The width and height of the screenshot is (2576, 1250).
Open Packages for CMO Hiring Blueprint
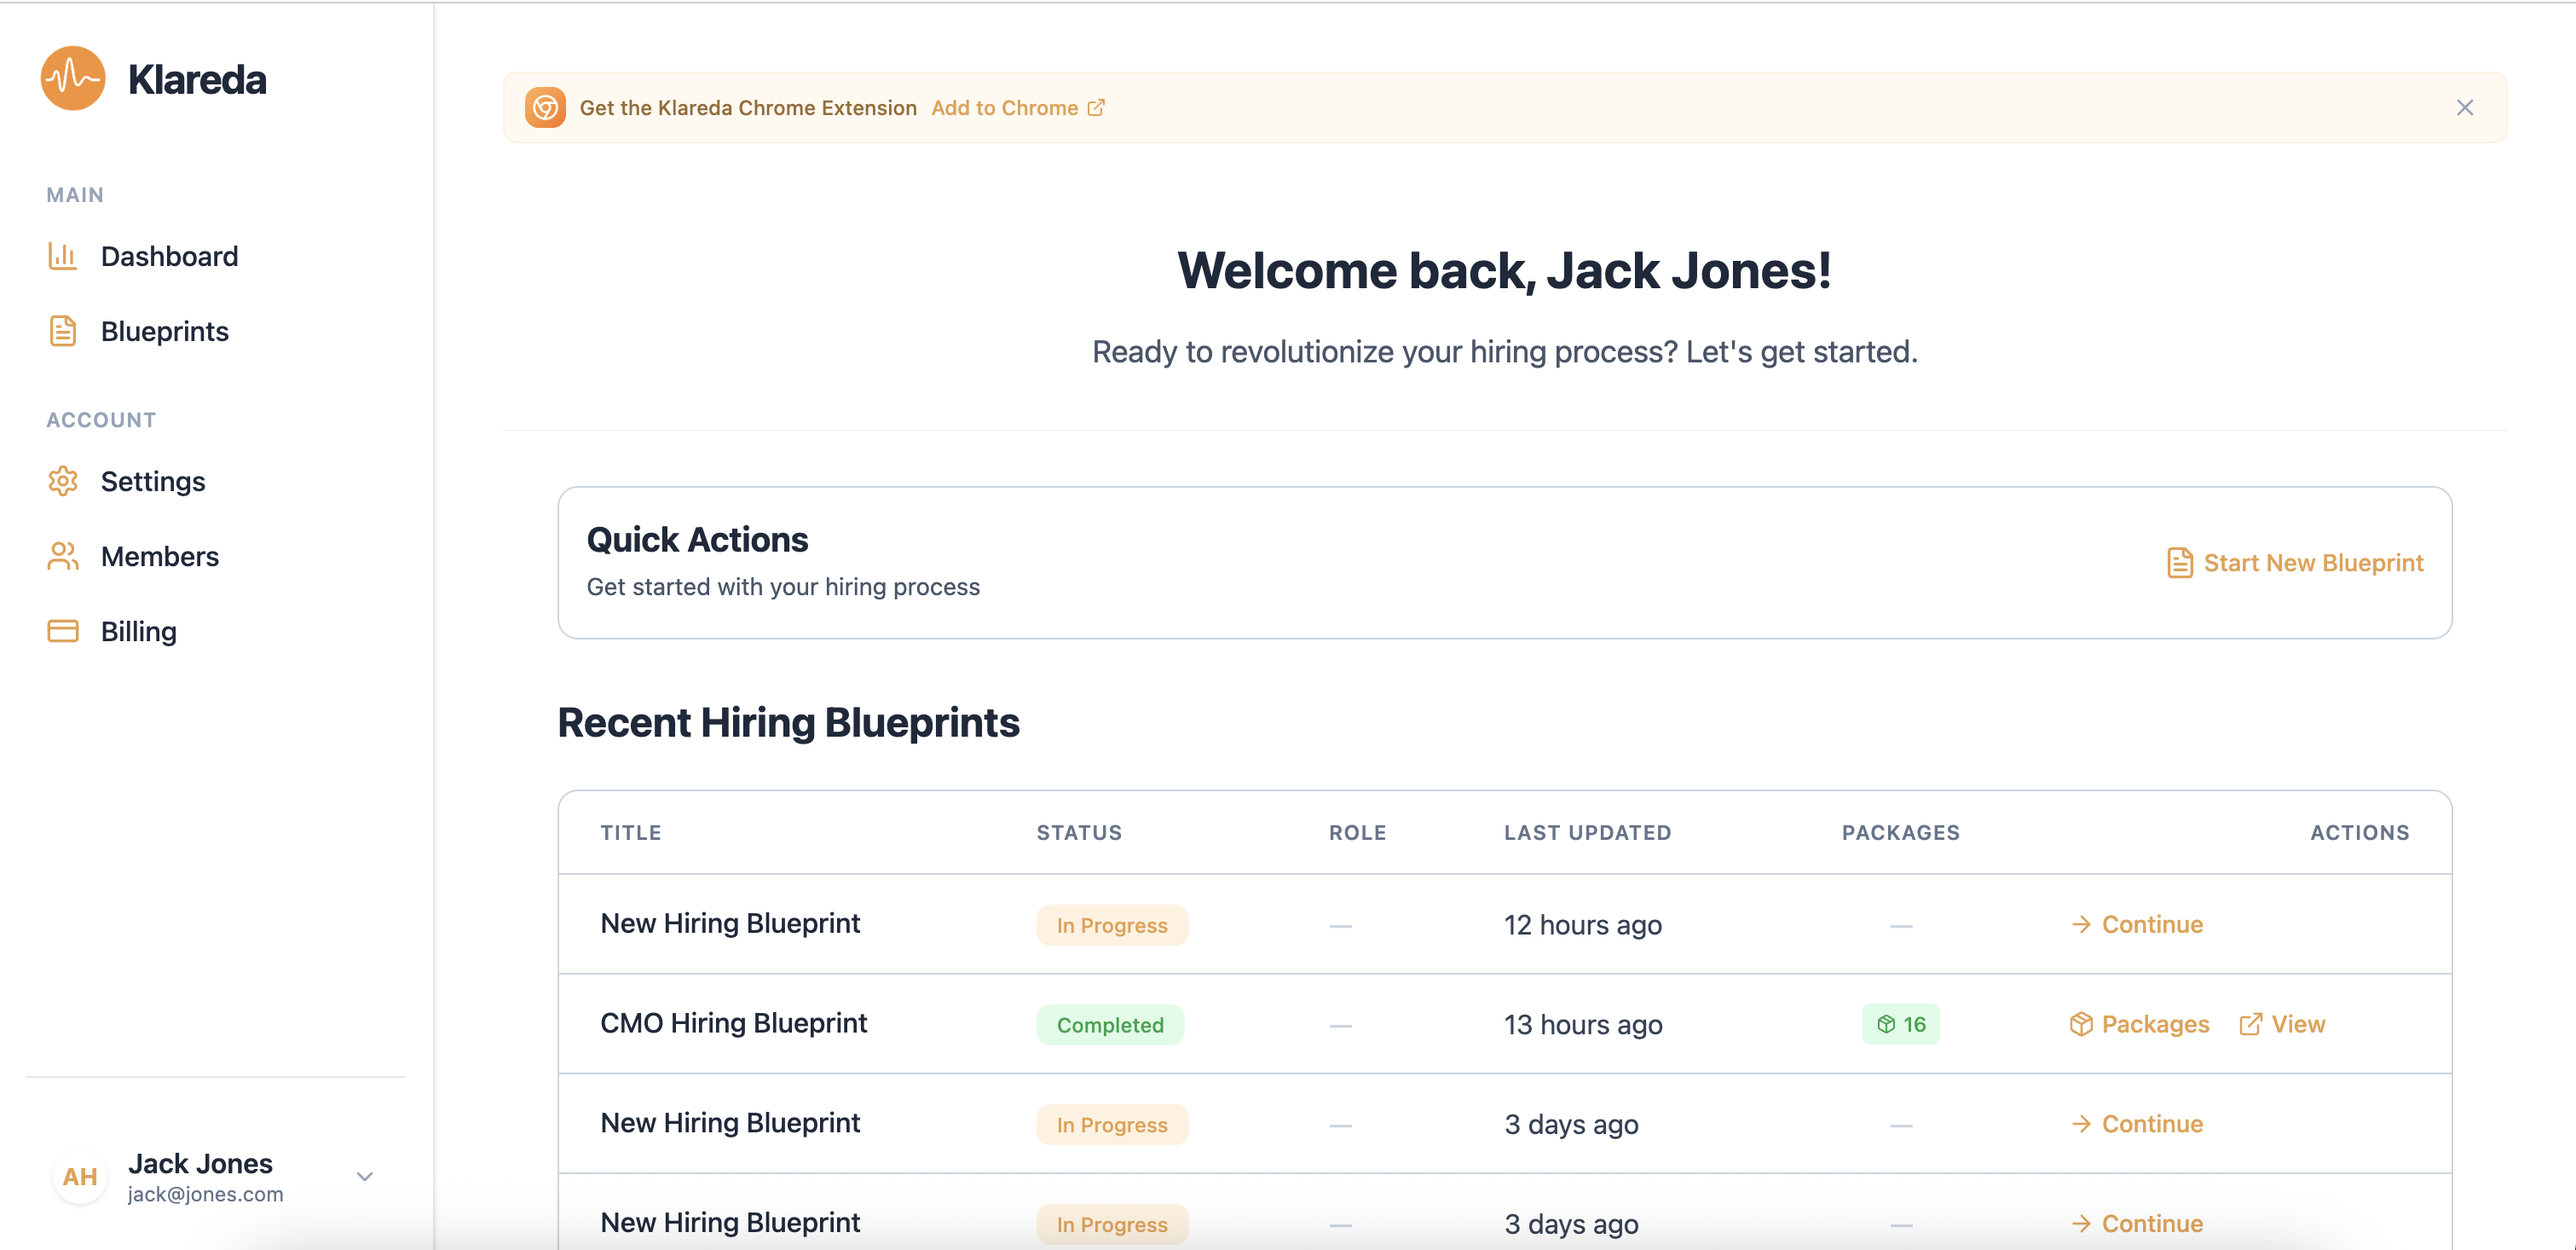coord(2139,1024)
